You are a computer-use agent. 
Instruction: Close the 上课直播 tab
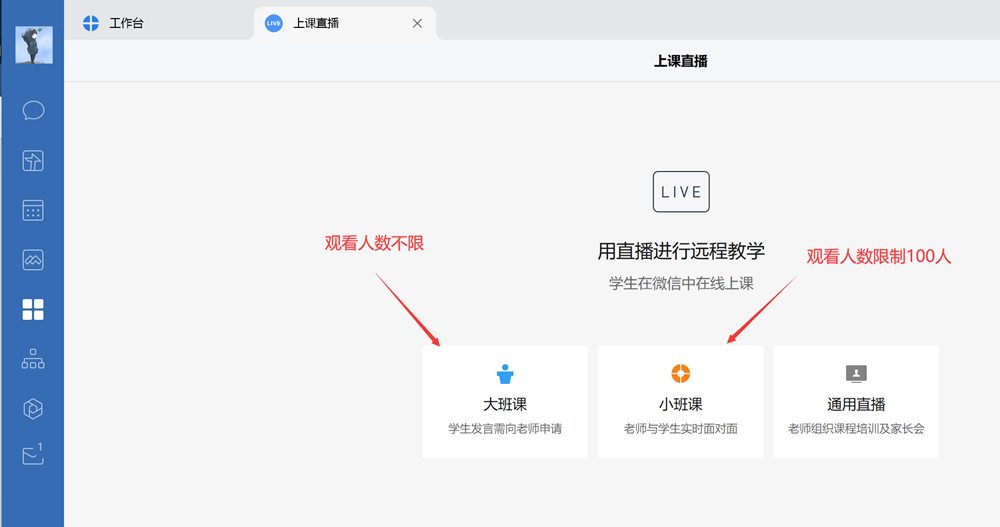click(x=418, y=23)
